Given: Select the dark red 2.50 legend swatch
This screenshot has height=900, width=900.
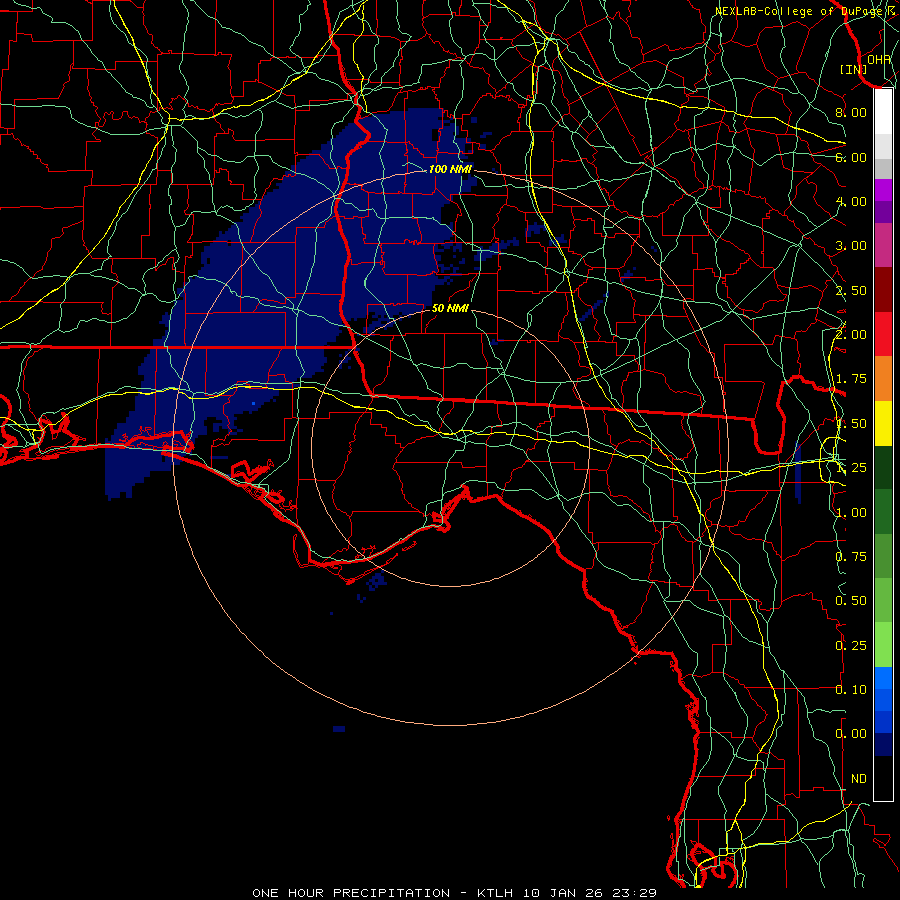Looking at the screenshot, I should 883,290.
